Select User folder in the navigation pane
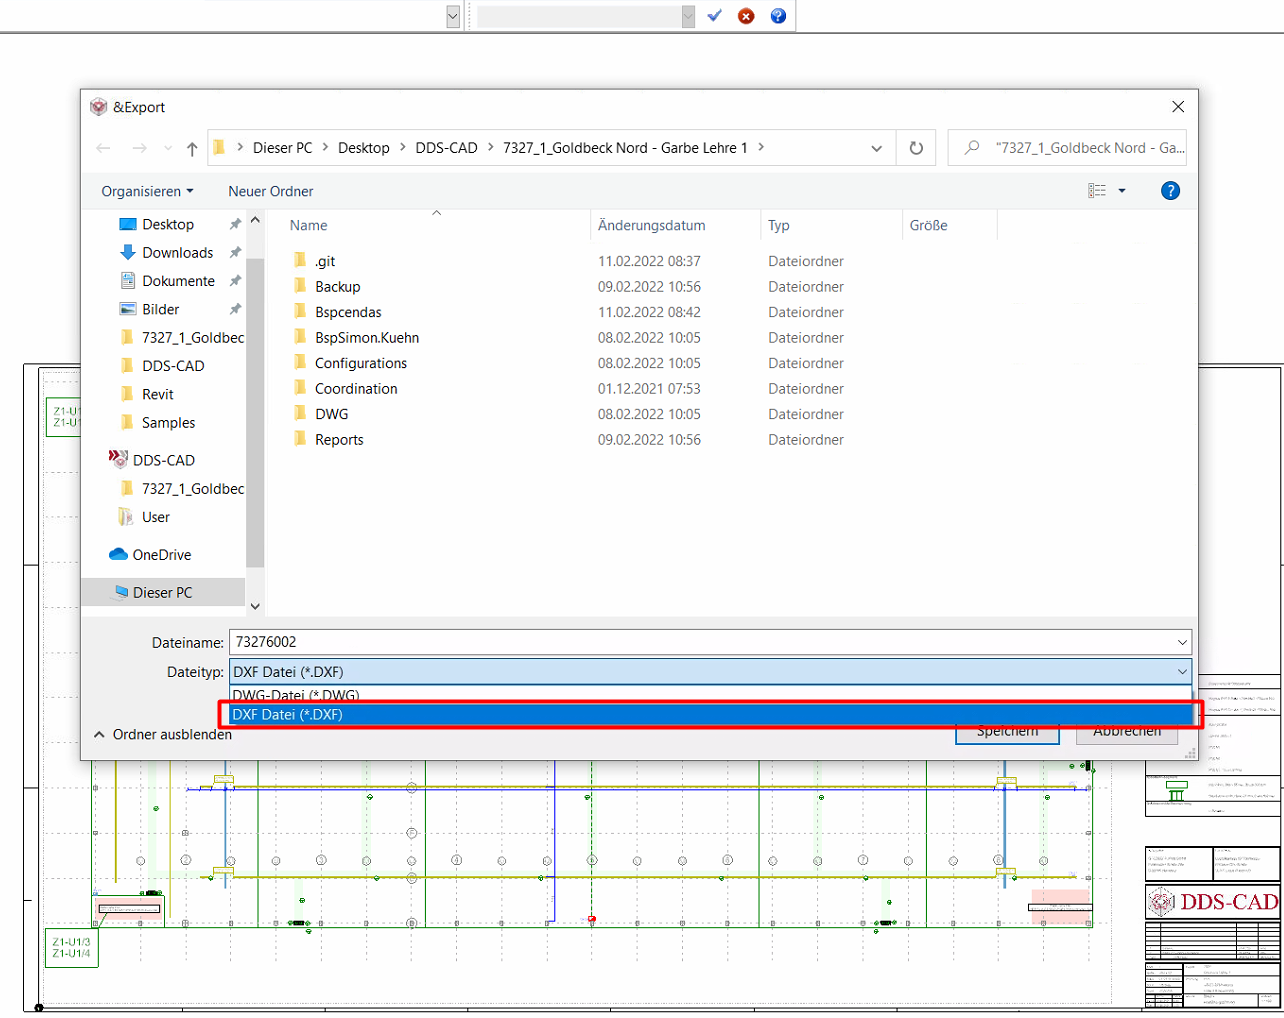 (155, 517)
